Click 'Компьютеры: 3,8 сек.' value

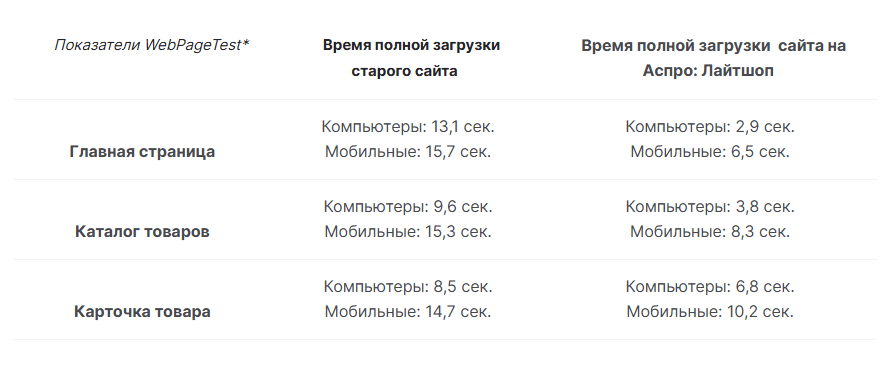pos(710,207)
